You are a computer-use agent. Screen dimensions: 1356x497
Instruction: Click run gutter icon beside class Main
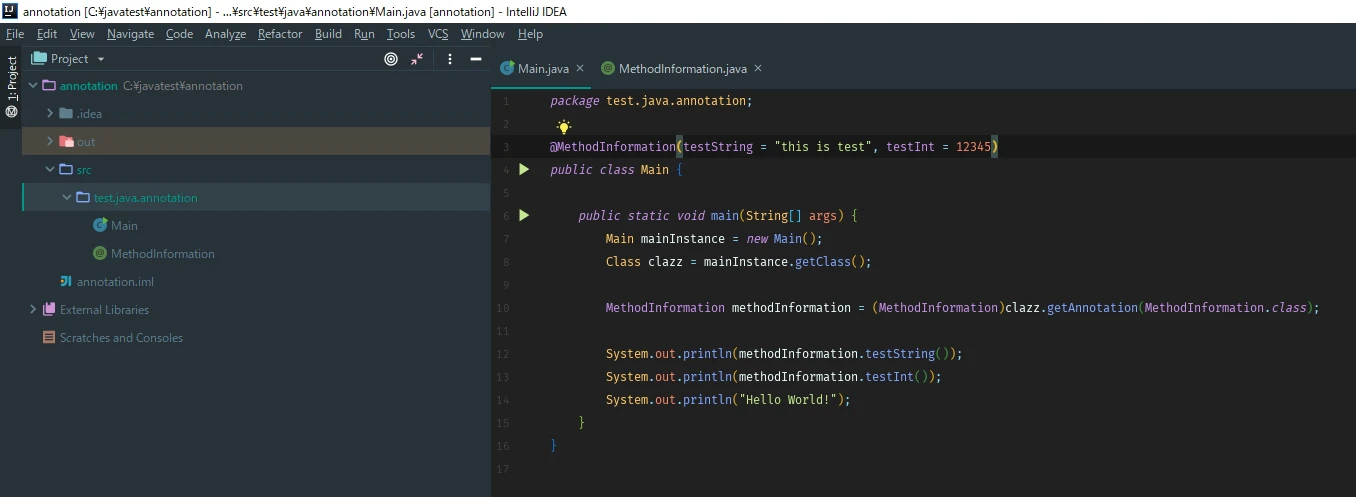524,170
